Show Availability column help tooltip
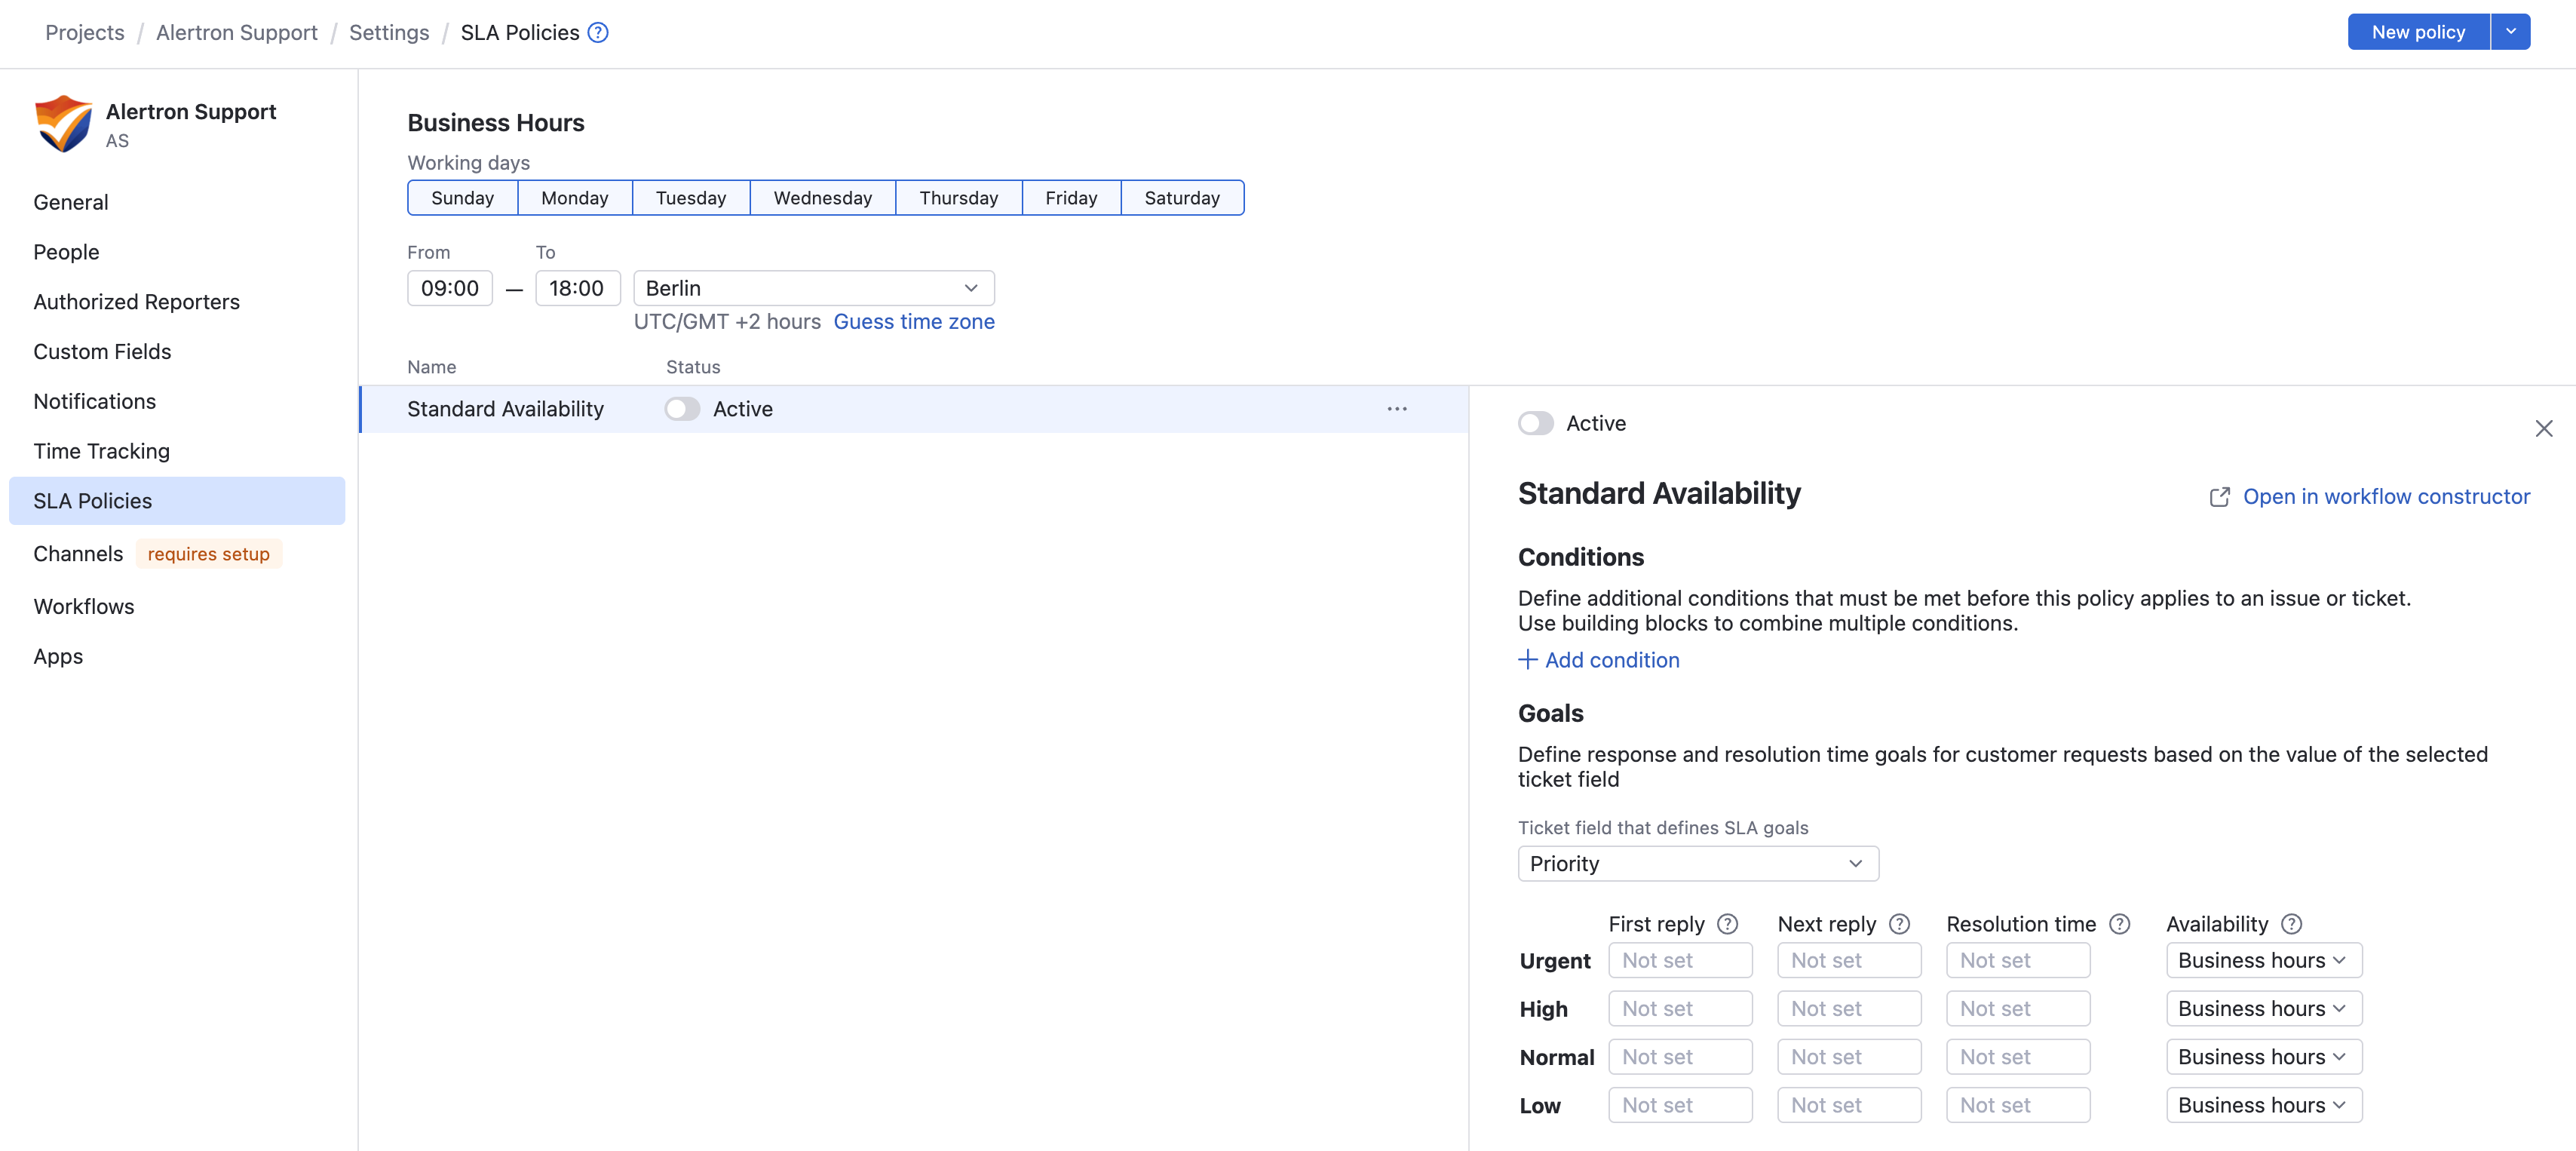Screen dimensions: 2576x1151 click(2291, 924)
